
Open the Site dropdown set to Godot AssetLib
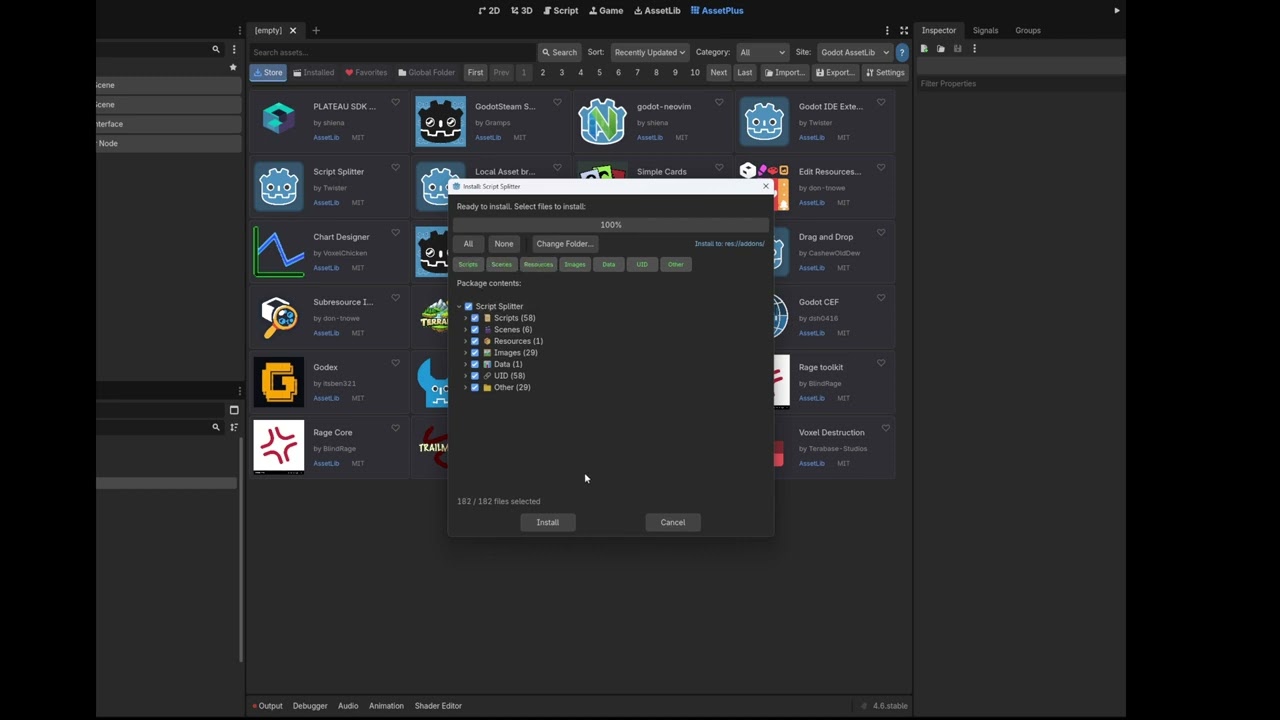pos(854,52)
